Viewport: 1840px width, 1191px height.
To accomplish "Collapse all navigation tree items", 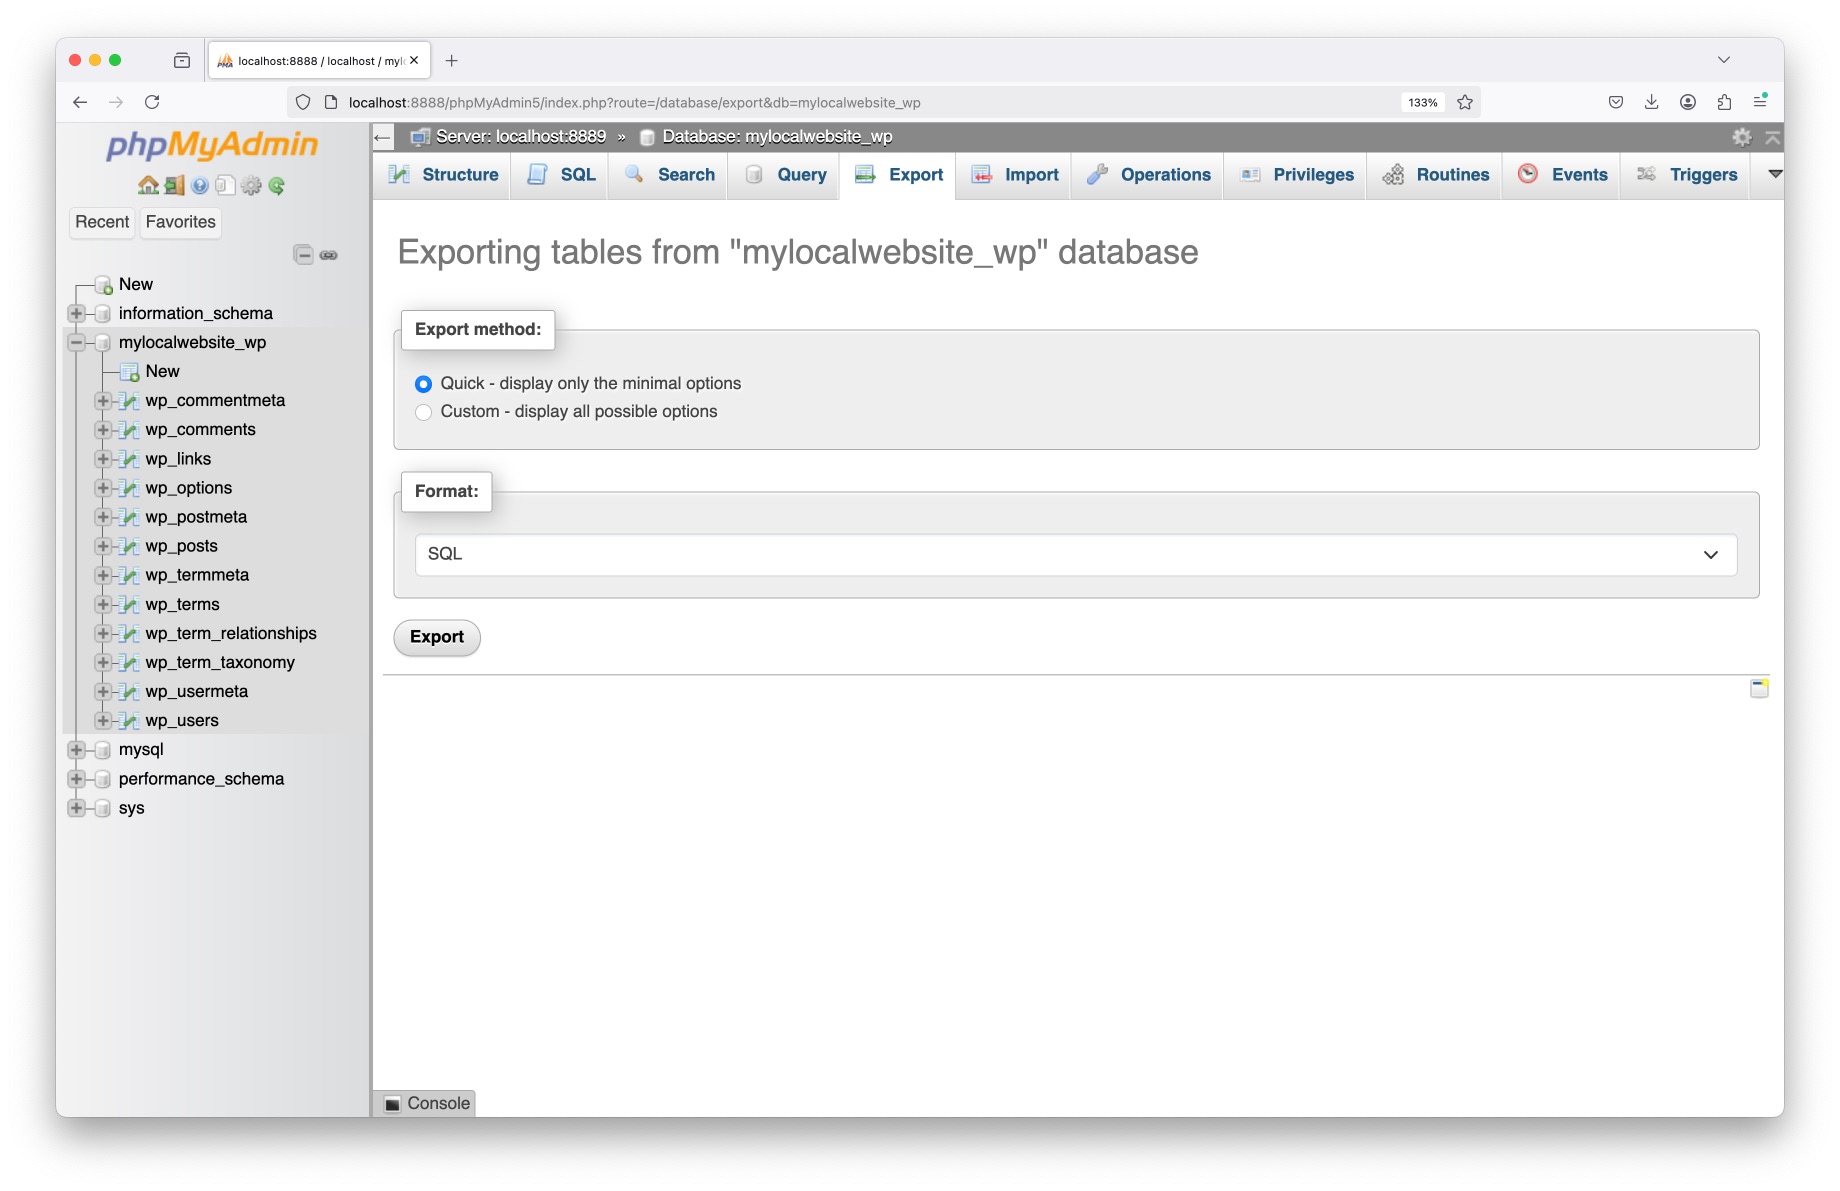I will 303,255.
